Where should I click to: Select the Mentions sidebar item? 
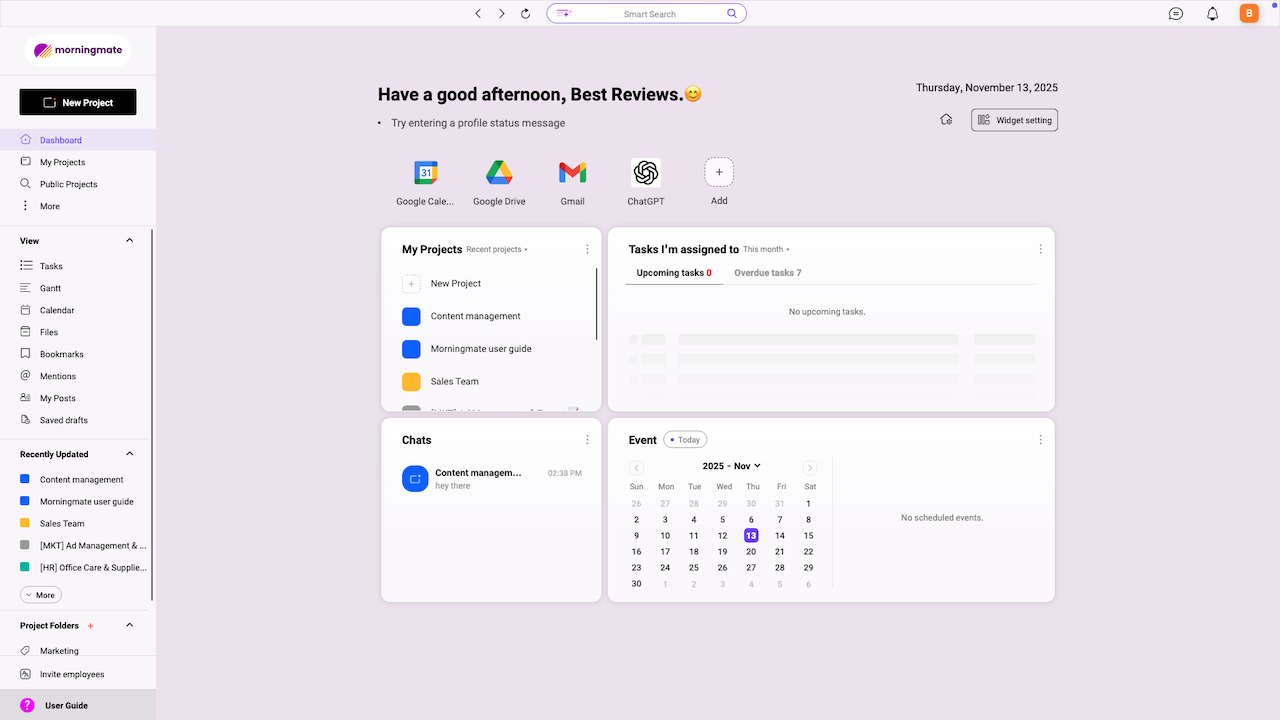tap(57, 376)
